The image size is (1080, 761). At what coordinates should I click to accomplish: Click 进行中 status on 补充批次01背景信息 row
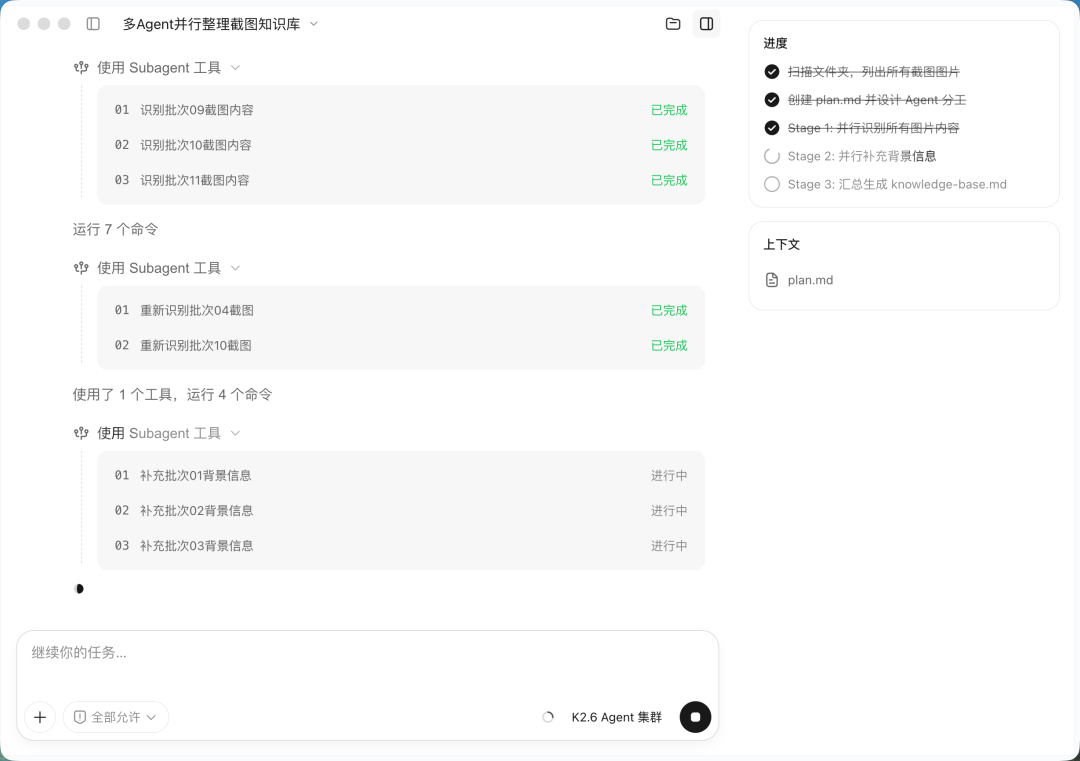(x=669, y=476)
